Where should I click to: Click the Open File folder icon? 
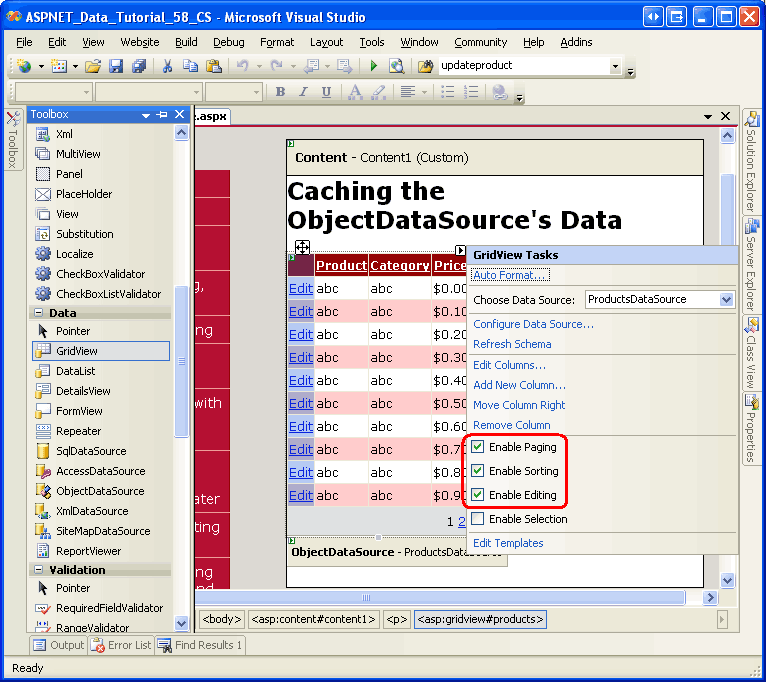(x=93, y=66)
